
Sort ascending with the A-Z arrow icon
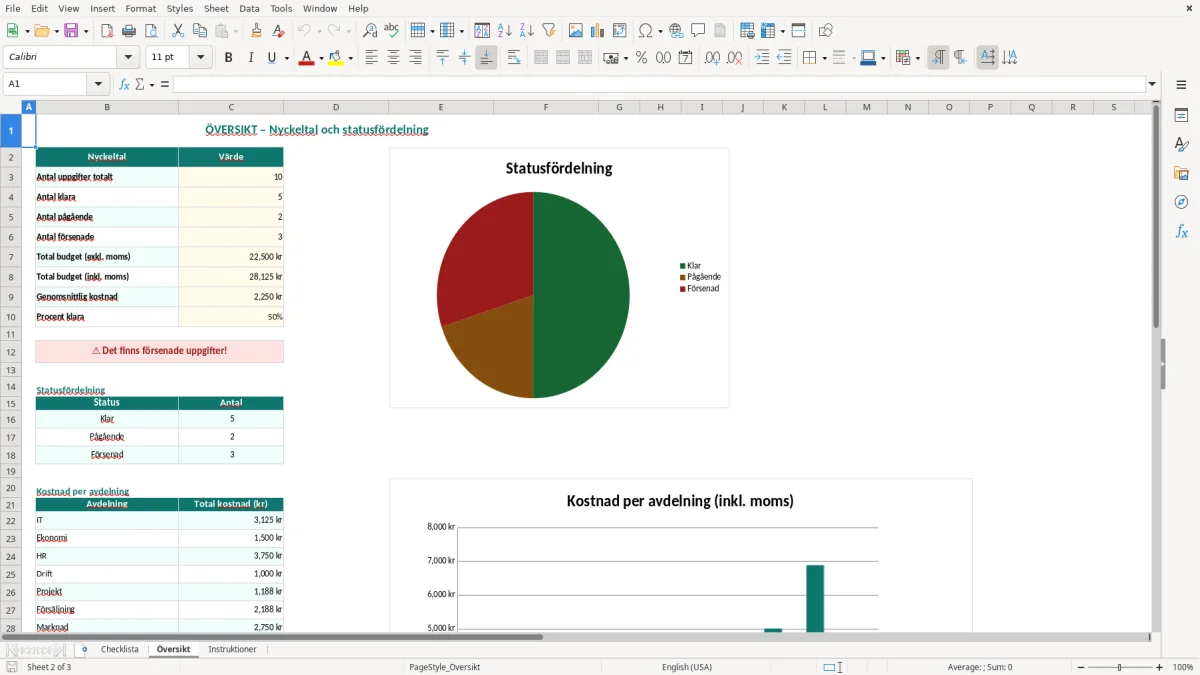point(504,31)
